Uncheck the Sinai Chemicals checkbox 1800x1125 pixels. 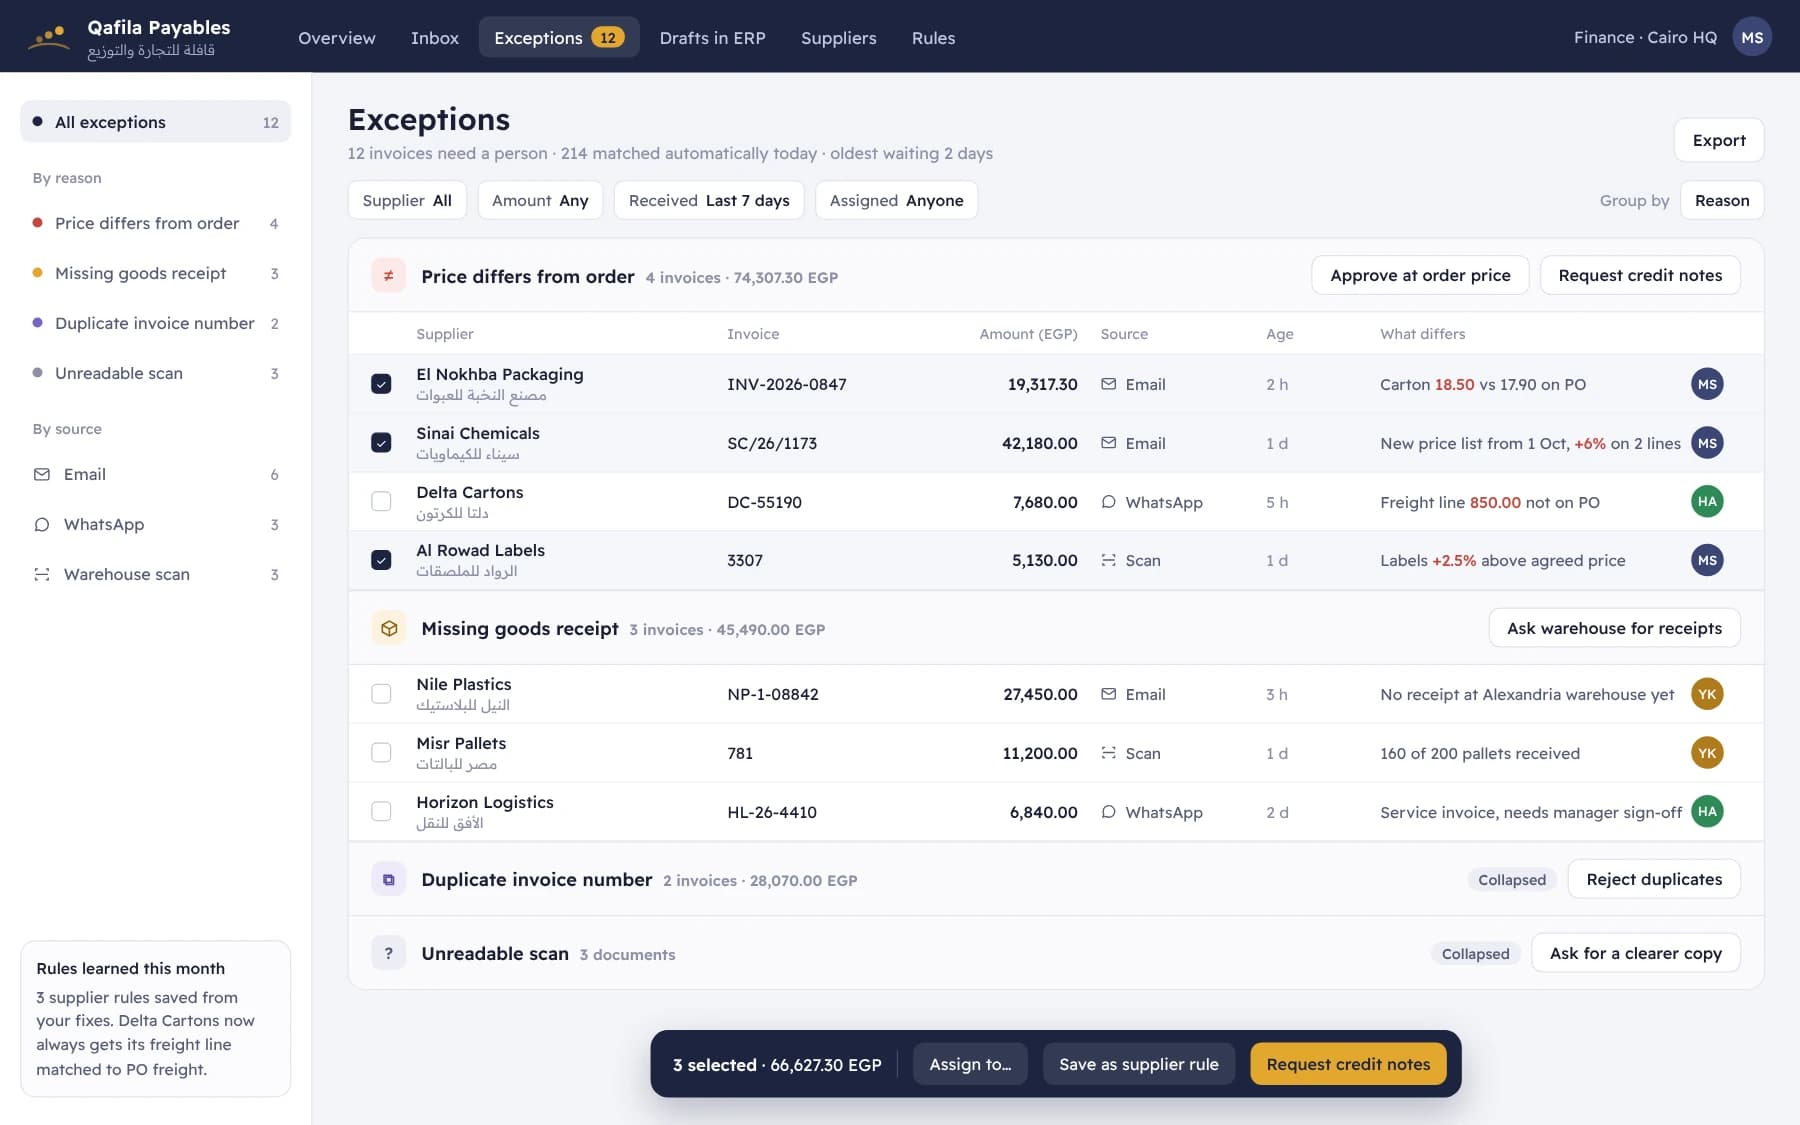[381, 443]
